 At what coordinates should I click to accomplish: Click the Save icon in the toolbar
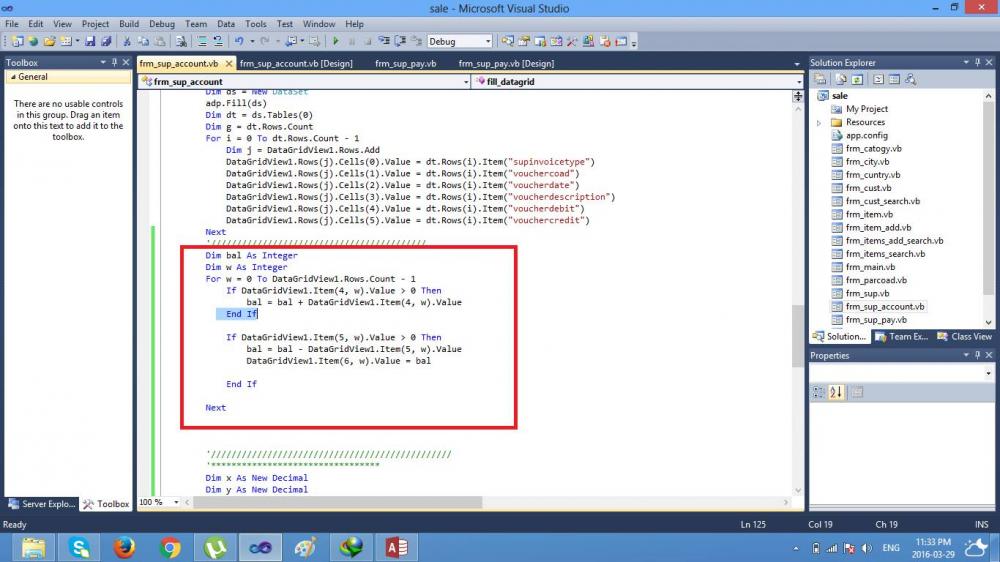click(90, 41)
